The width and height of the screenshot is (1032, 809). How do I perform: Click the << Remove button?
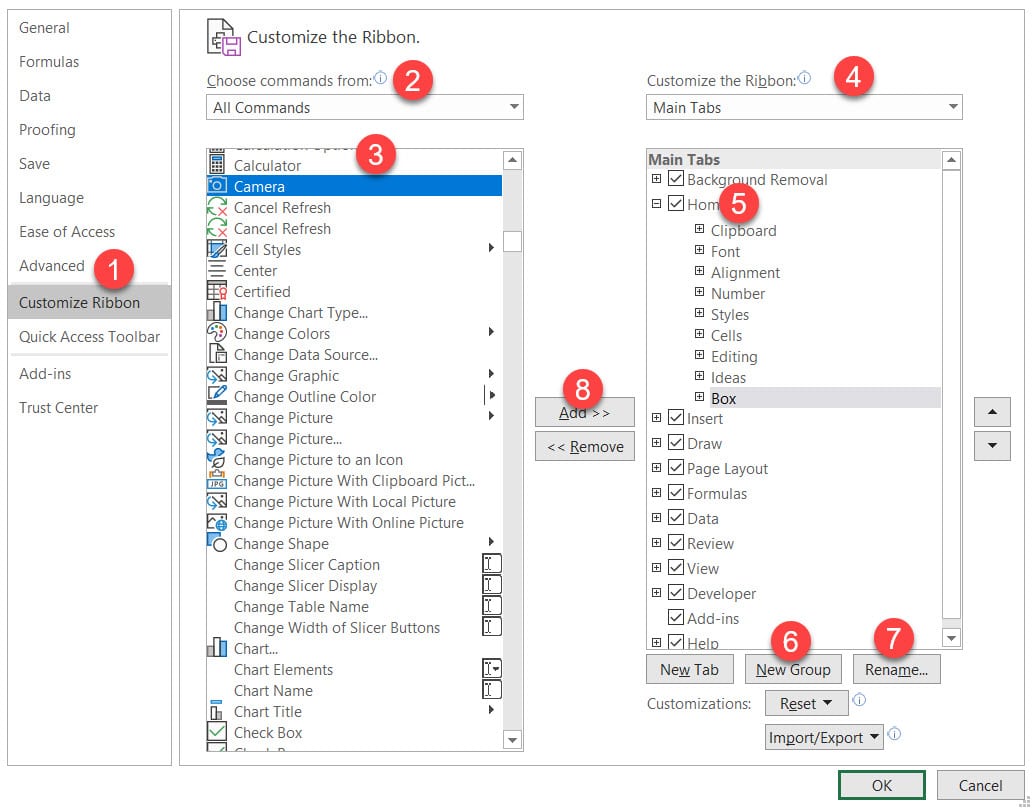coord(584,446)
